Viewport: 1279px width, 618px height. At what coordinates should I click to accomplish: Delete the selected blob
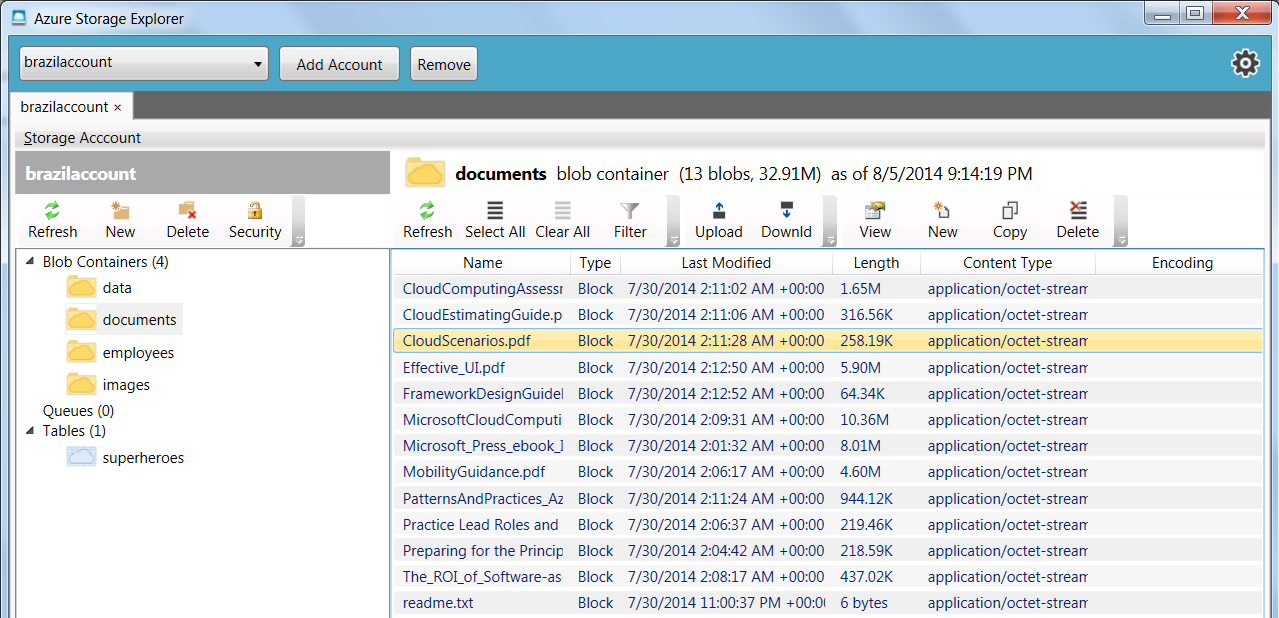click(x=1078, y=220)
